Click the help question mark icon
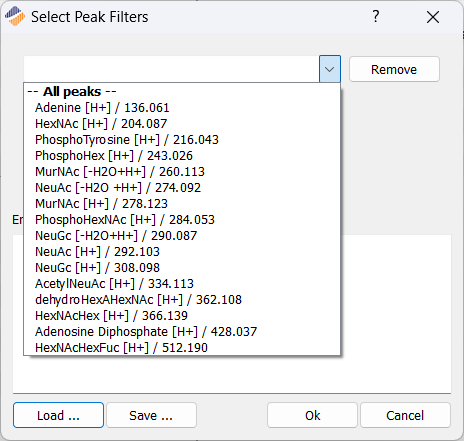 (x=376, y=16)
